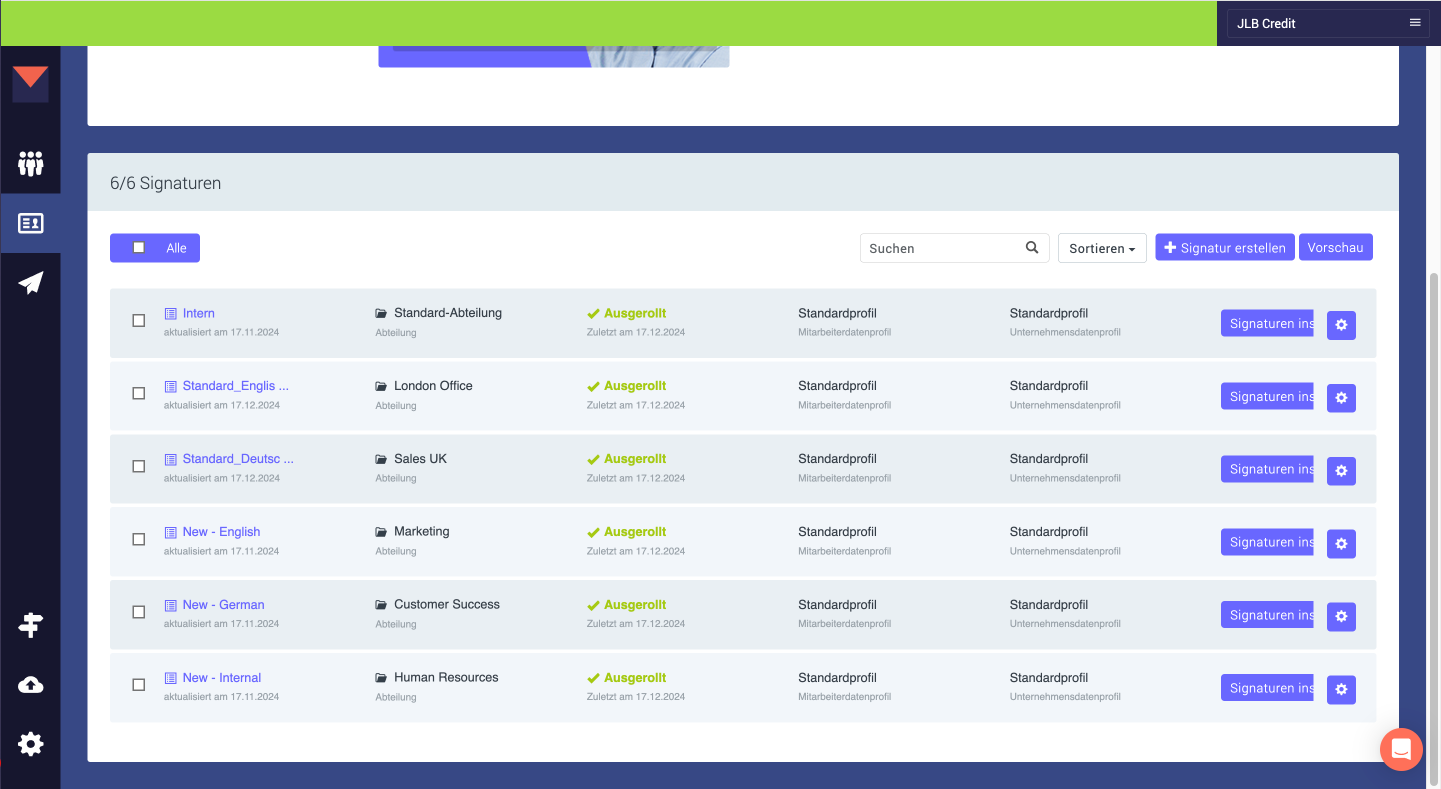Select the Standard_Englis signature checkbox
The width and height of the screenshot is (1441, 789).
[x=139, y=394]
